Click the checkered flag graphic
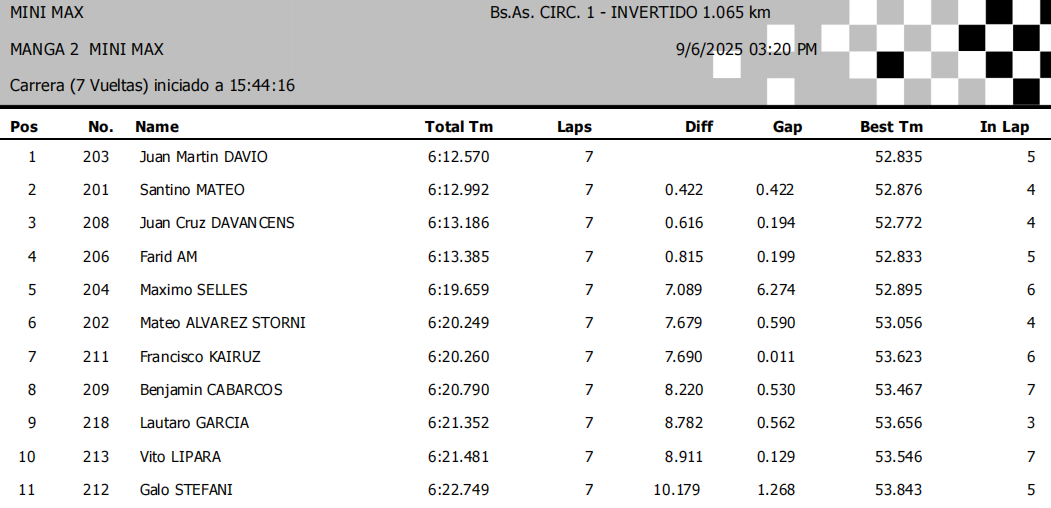 pos(940,50)
